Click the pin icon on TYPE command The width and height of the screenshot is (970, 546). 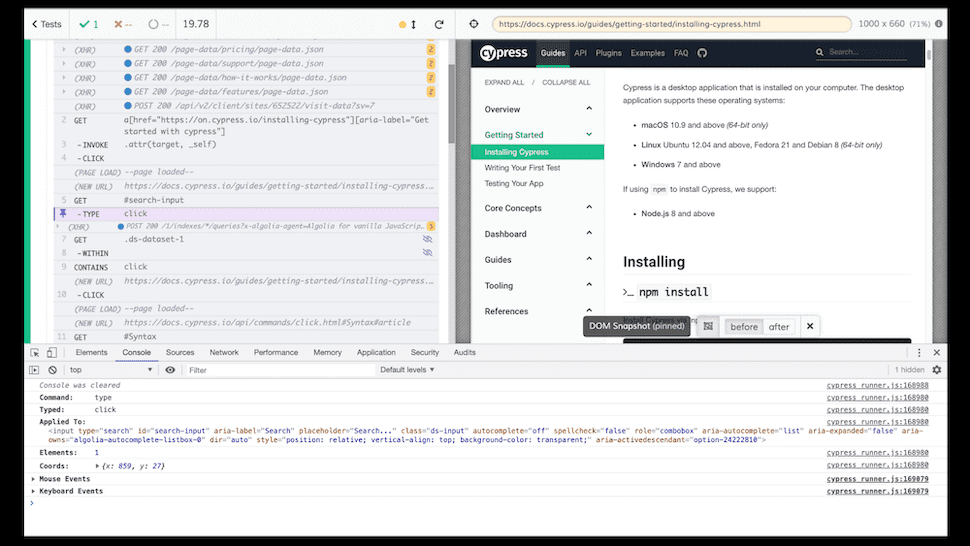(63, 213)
